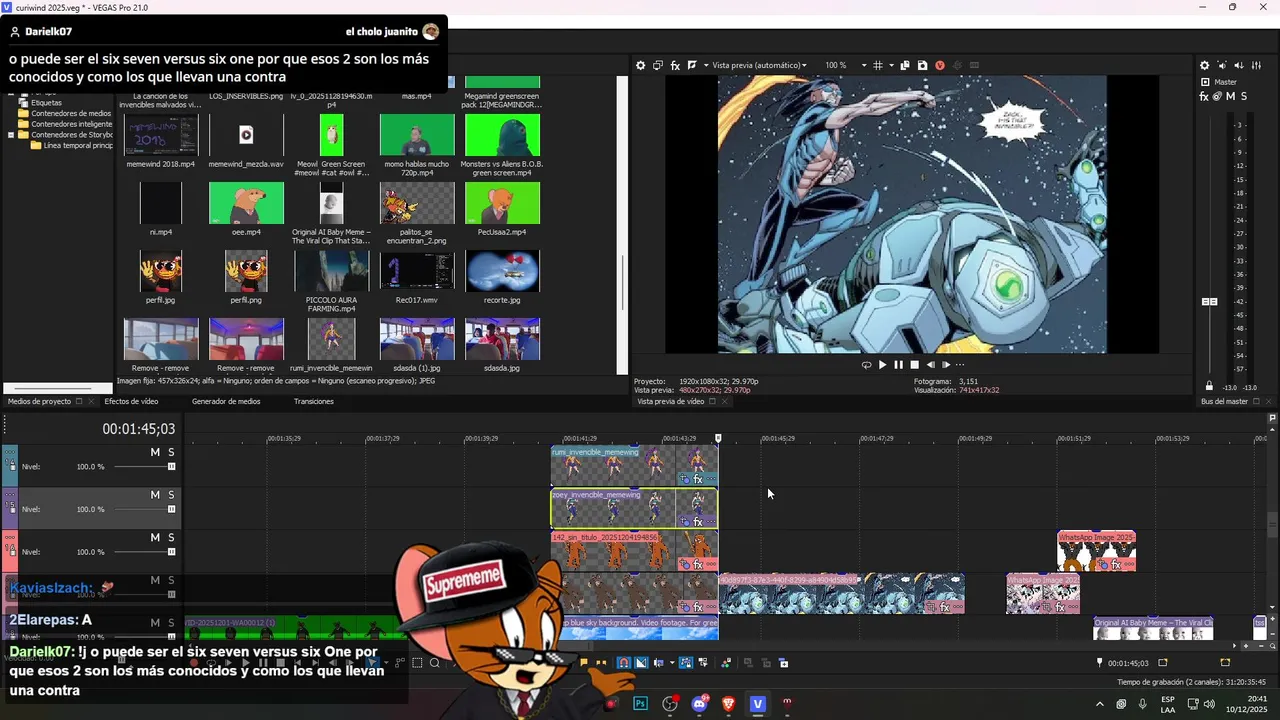Copy preview snapshot to clipboard icon

(905, 65)
